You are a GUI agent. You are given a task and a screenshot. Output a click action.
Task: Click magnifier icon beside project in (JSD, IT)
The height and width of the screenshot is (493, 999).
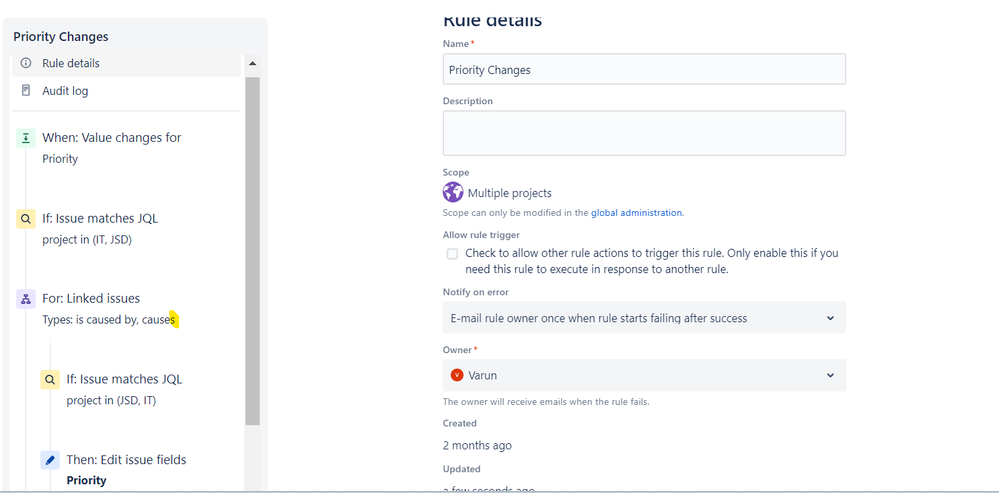click(x=50, y=380)
